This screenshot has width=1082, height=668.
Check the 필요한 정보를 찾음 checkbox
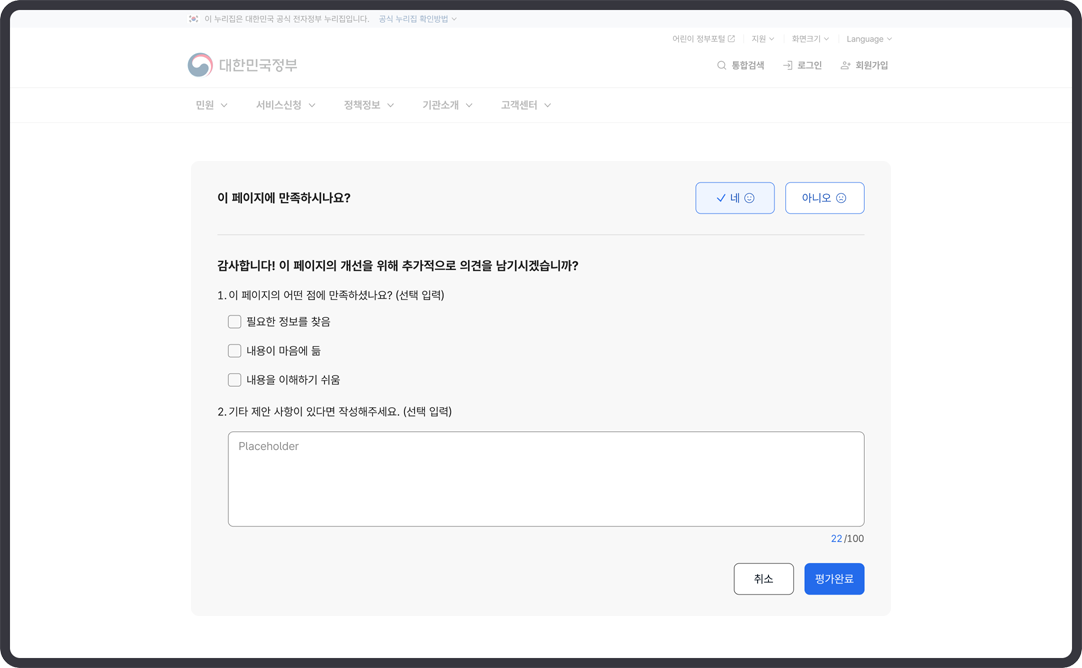(x=234, y=322)
